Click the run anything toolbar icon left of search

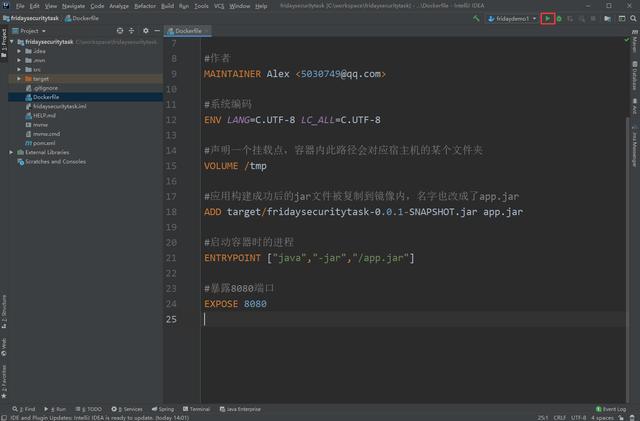[x=622, y=18]
